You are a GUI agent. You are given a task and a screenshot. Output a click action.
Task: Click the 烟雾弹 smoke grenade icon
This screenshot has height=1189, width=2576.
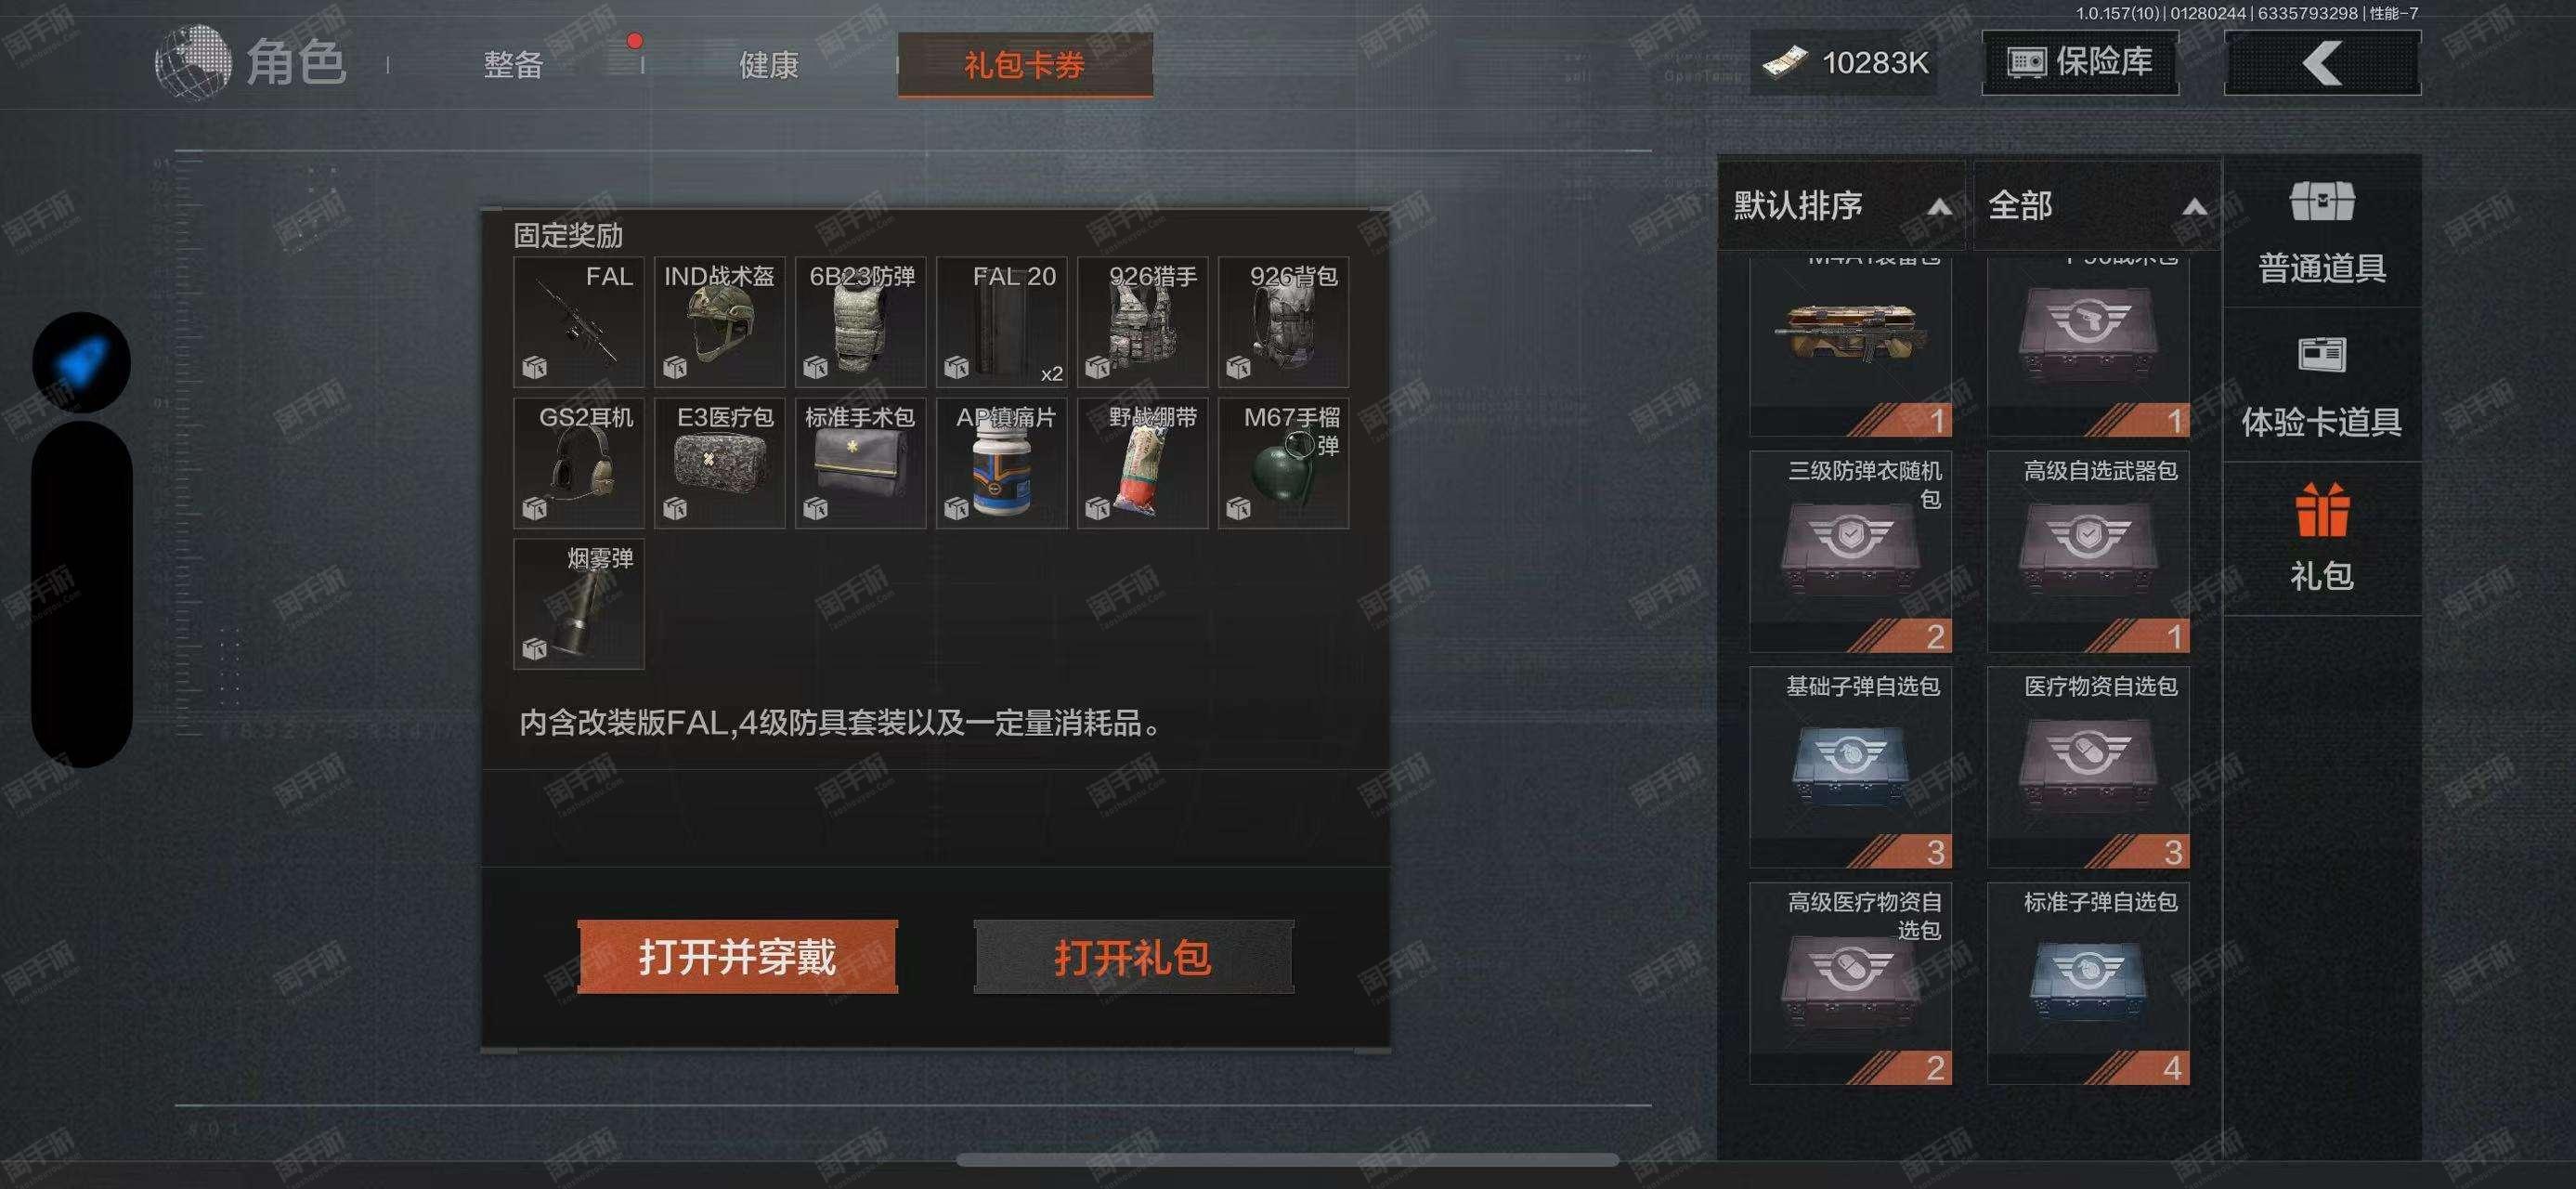tap(579, 604)
